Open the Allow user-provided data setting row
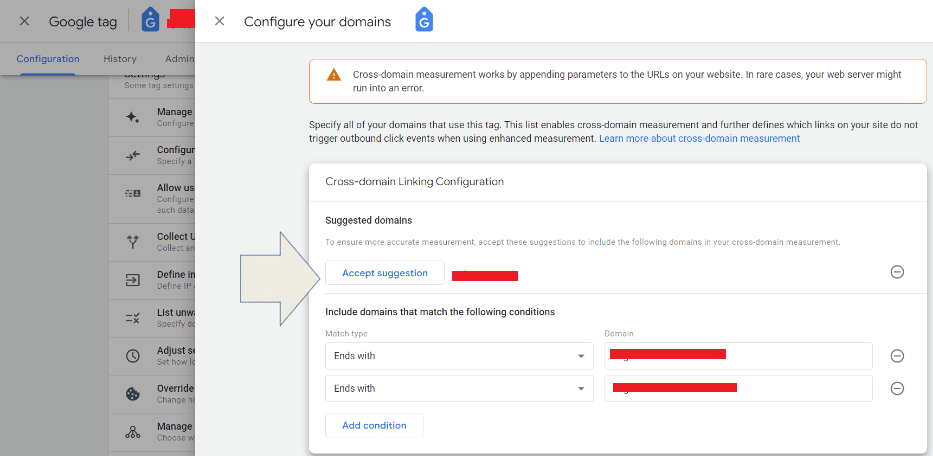The height and width of the screenshot is (456, 933). (x=152, y=198)
